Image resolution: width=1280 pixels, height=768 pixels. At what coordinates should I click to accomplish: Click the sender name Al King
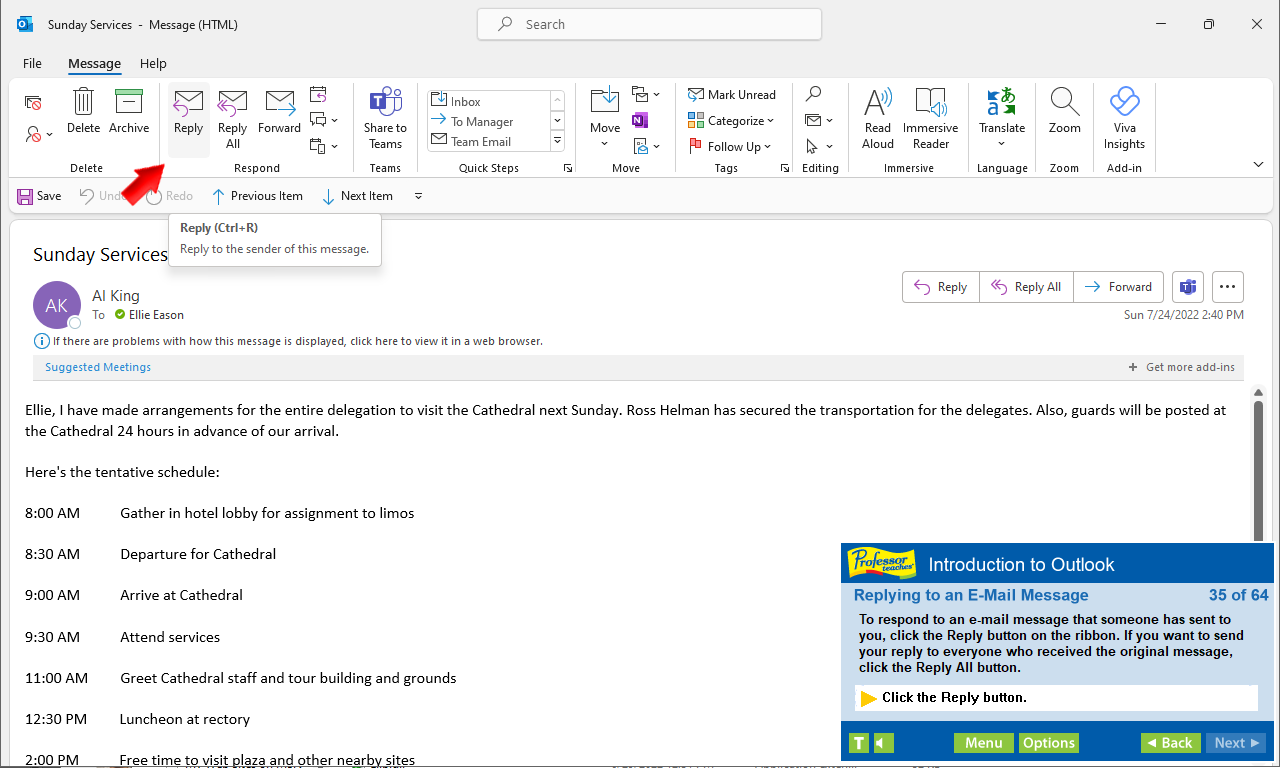[x=116, y=296]
